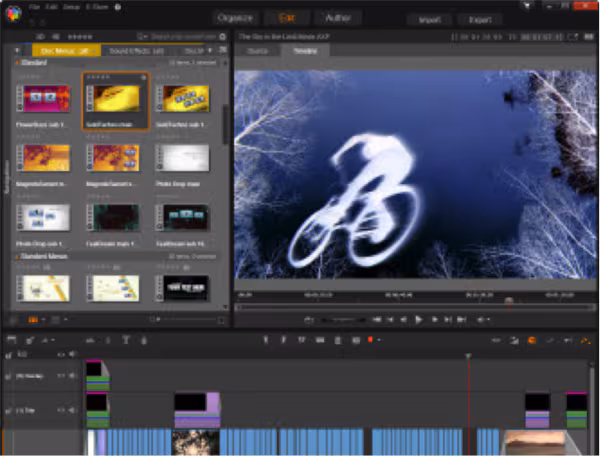This screenshot has width=600, height=456.
Task: Mute the Title track speaker
Action: [72, 410]
